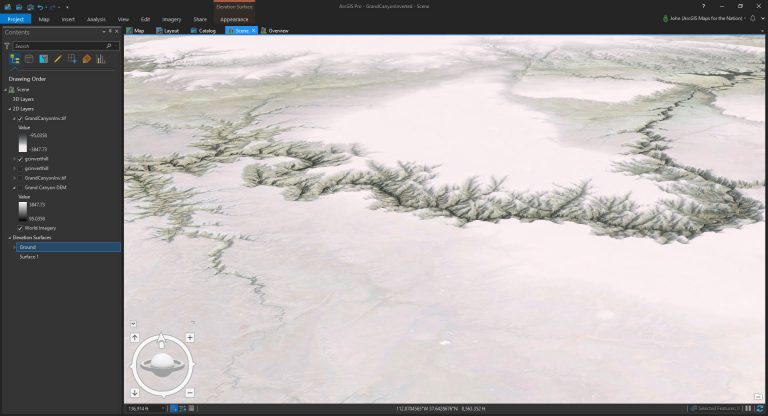The width and height of the screenshot is (768, 416).
Task: Select List By Charts icon
Action: [x=101, y=59]
